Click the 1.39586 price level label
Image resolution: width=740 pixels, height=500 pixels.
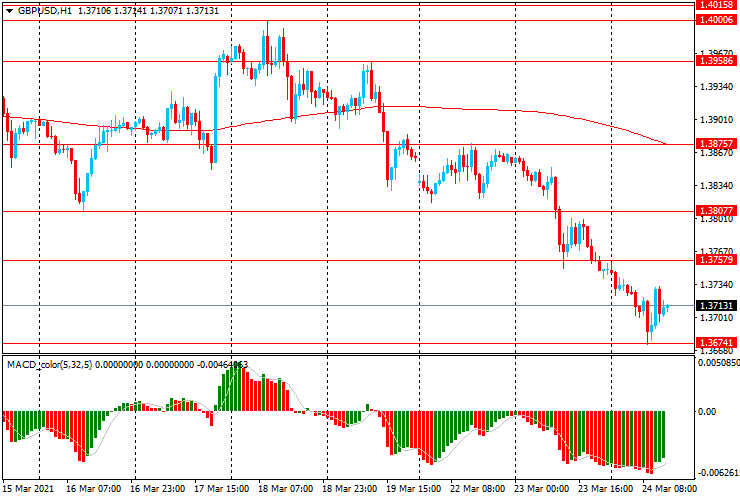click(x=716, y=60)
